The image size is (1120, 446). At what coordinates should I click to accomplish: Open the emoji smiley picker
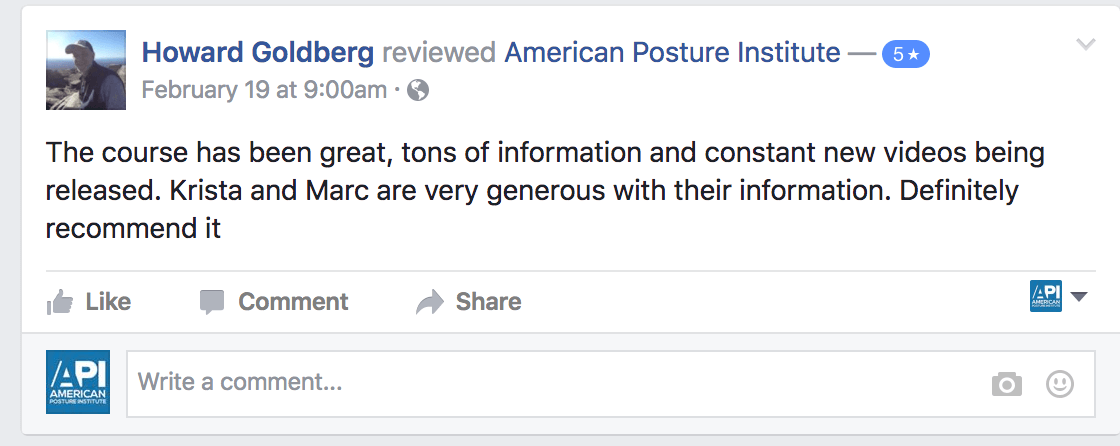(x=1059, y=384)
